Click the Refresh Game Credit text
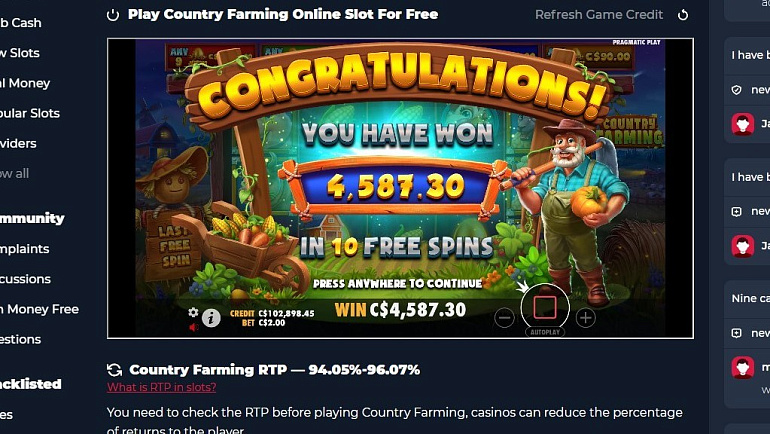This screenshot has height=434, width=770. tap(599, 15)
